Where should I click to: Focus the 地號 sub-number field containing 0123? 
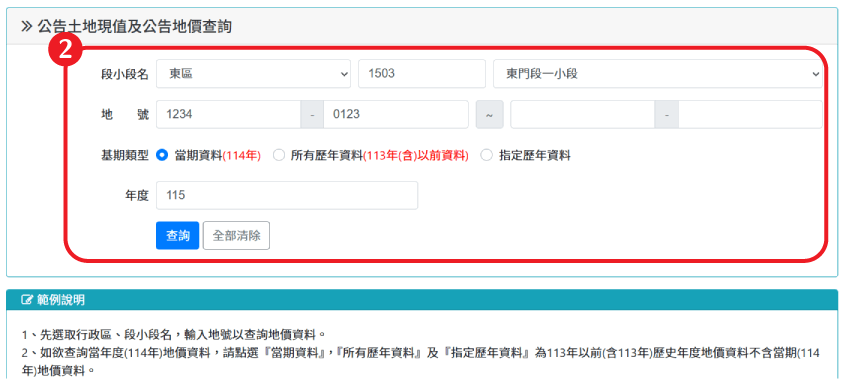396,114
